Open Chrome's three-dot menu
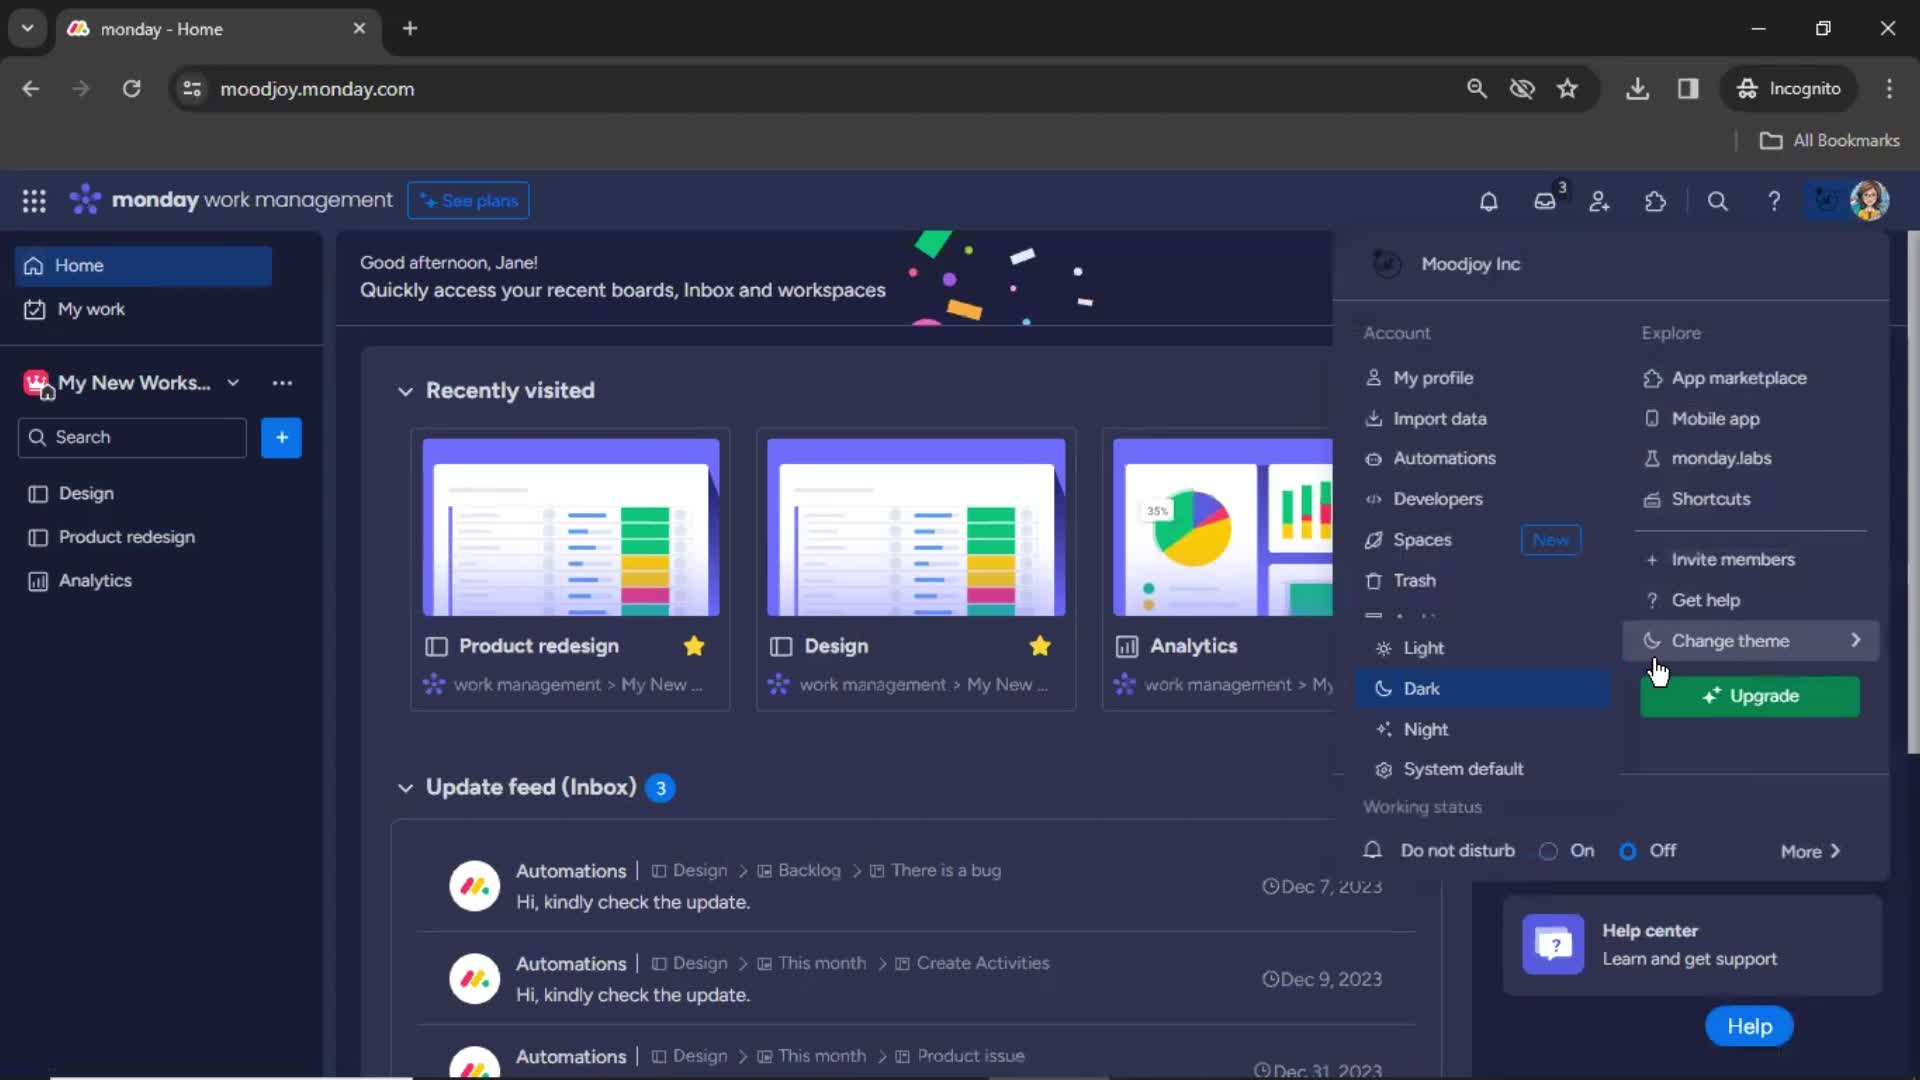This screenshot has height=1080, width=1920. [1889, 89]
